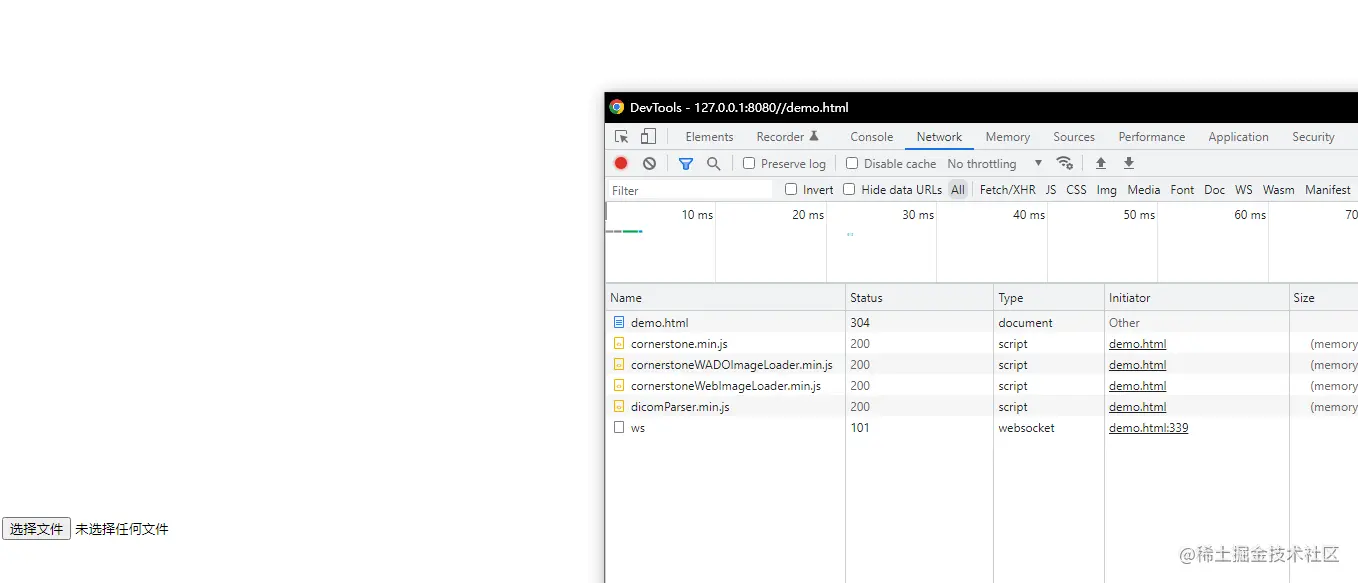The width and height of the screenshot is (1358, 583).
Task: Toggle the device toolbar icon
Action: pyautogui.click(x=648, y=137)
